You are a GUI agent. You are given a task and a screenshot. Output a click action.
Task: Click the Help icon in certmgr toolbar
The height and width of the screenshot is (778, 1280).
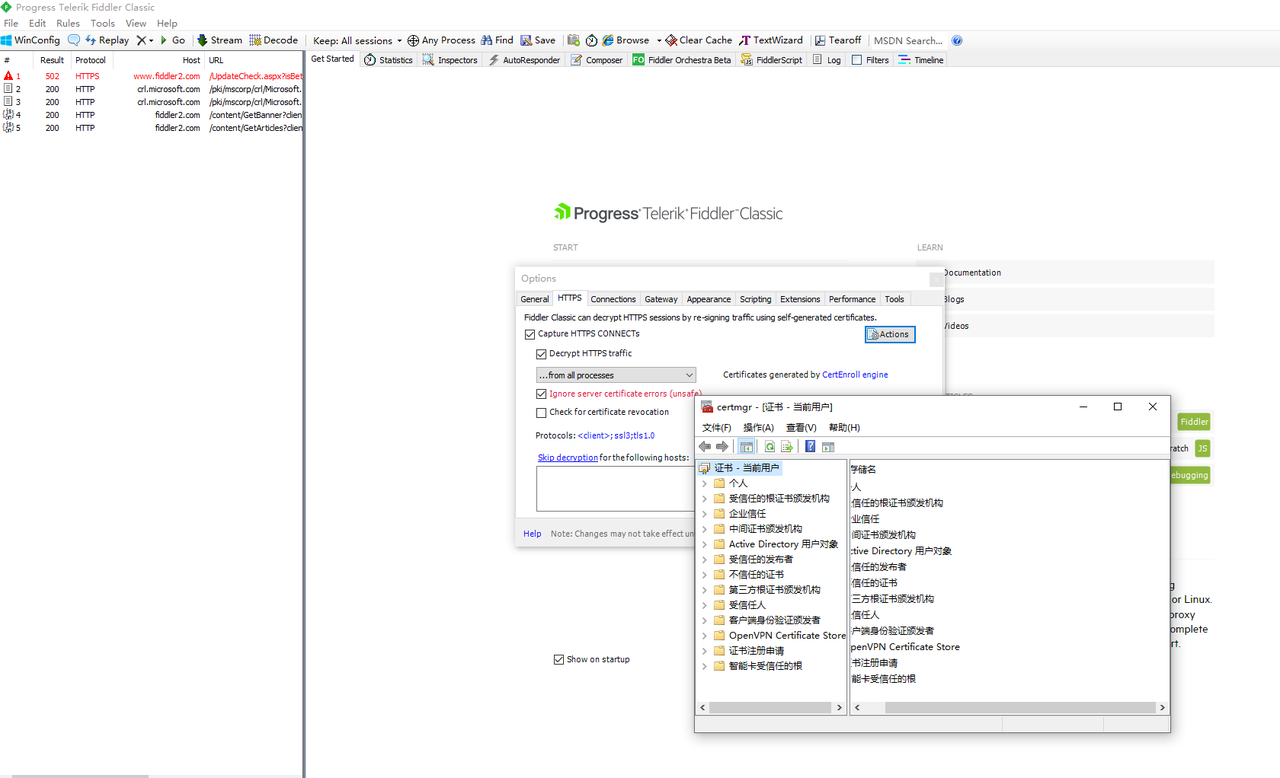(810, 447)
